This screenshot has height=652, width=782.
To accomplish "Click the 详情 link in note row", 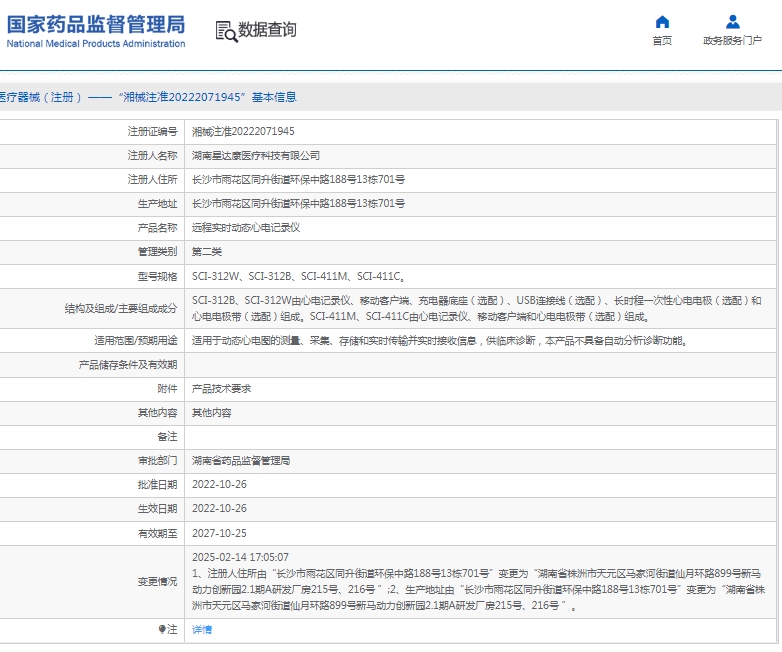I will (x=202, y=630).
